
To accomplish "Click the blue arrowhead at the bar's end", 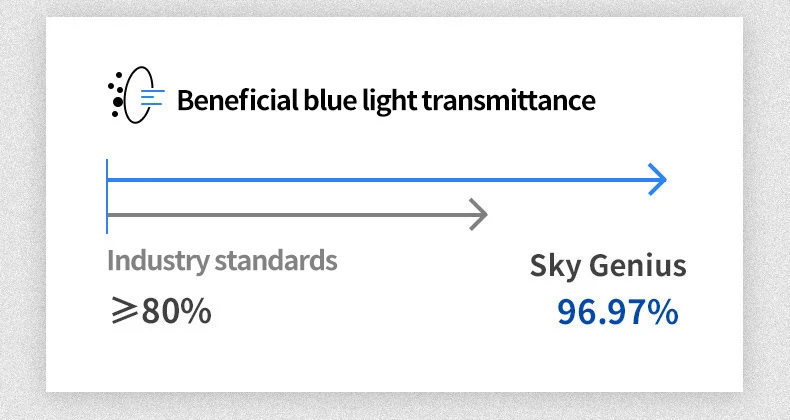I will tap(656, 180).
